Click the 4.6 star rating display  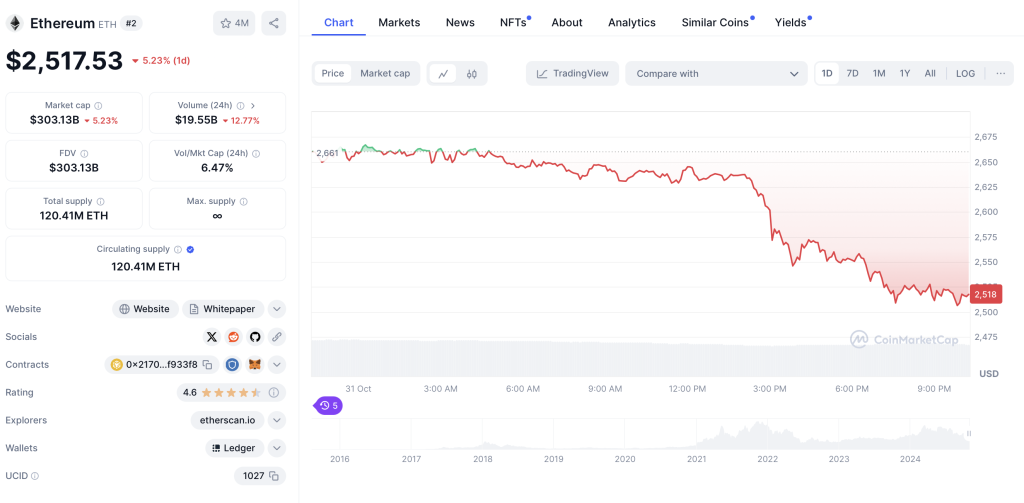pyautogui.click(x=221, y=393)
